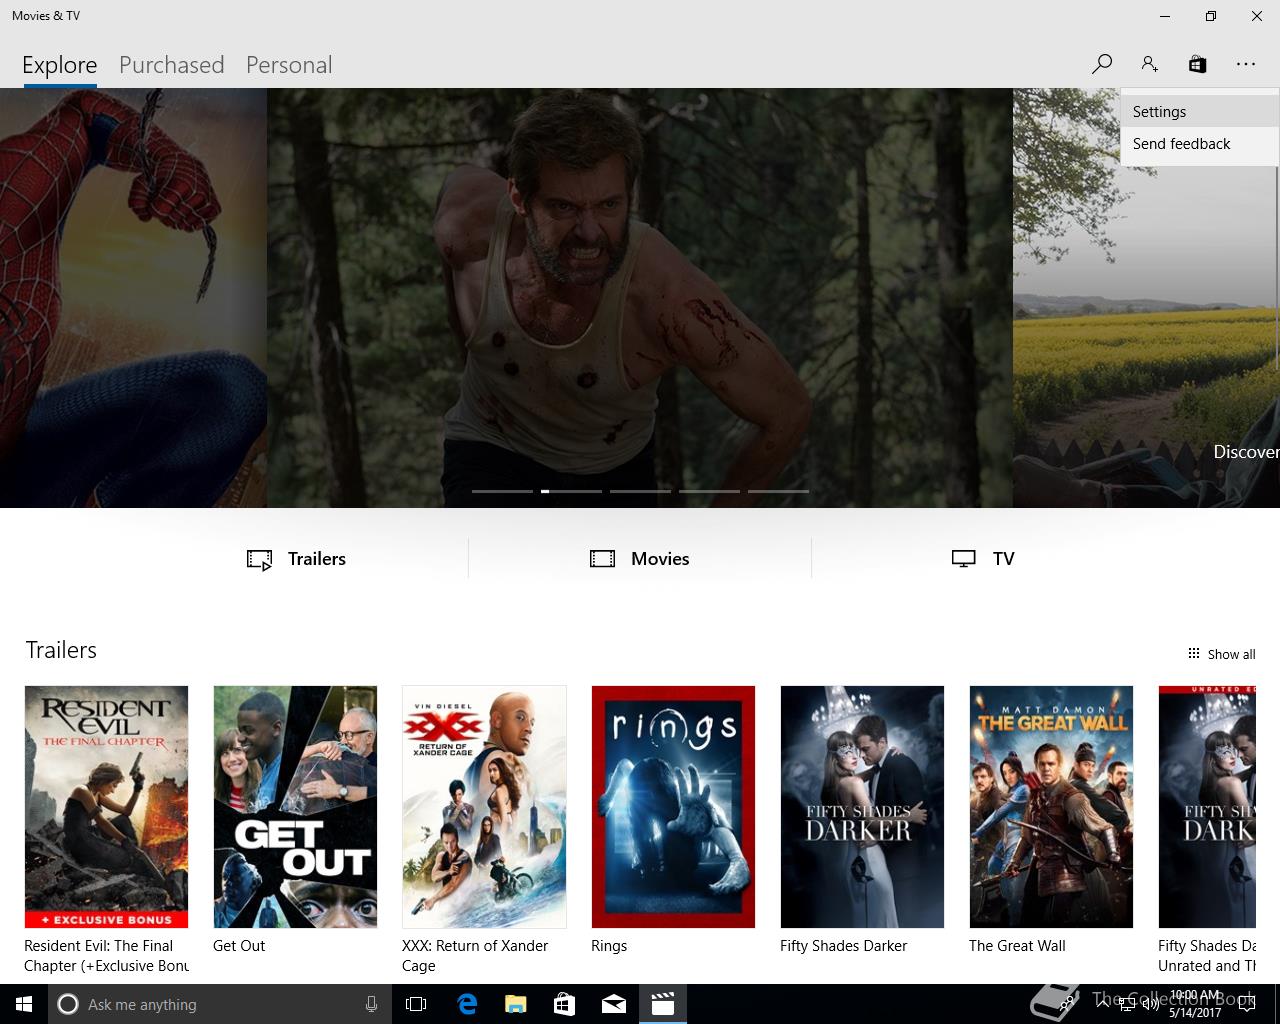Click the Spider-Man banner on the left
This screenshot has width=1280, height=1024.
pos(133,298)
